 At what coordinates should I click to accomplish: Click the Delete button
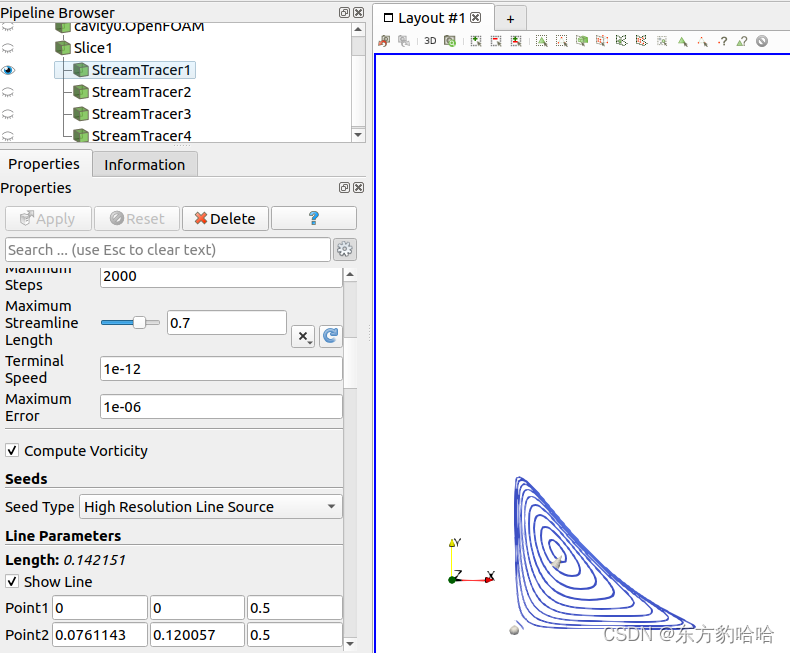point(225,219)
